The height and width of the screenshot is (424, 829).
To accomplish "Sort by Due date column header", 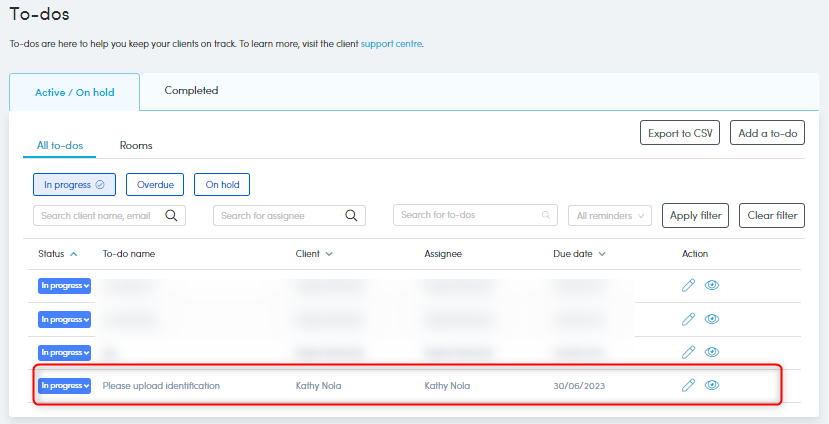I will (579, 254).
